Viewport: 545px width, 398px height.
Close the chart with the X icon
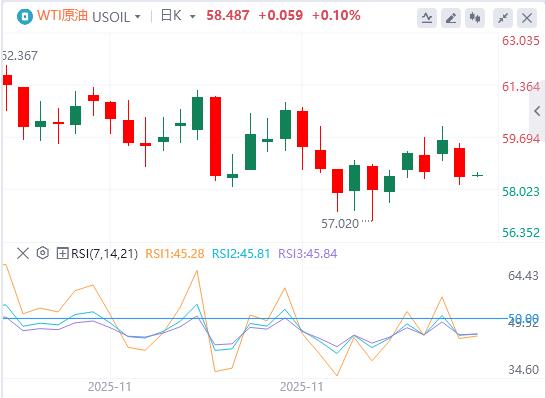click(x=527, y=17)
